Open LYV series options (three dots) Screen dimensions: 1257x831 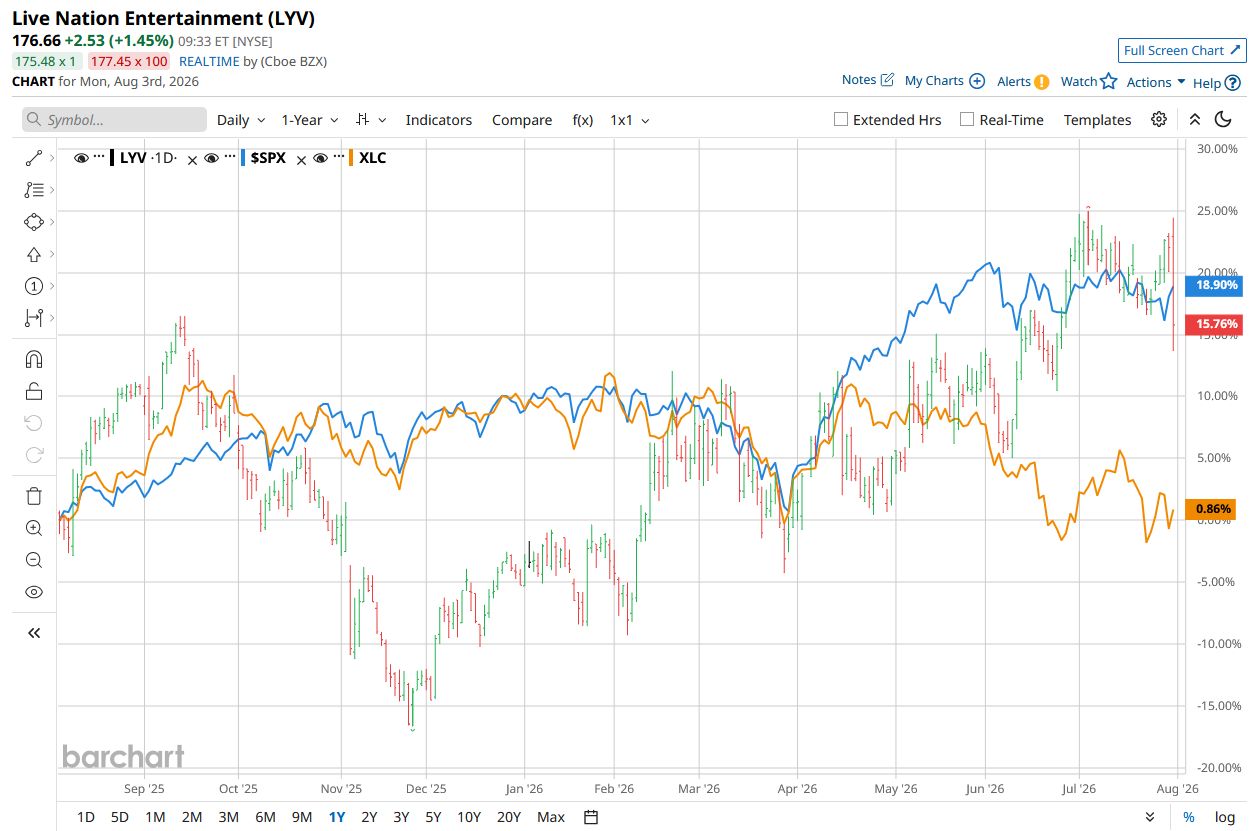click(99, 158)
